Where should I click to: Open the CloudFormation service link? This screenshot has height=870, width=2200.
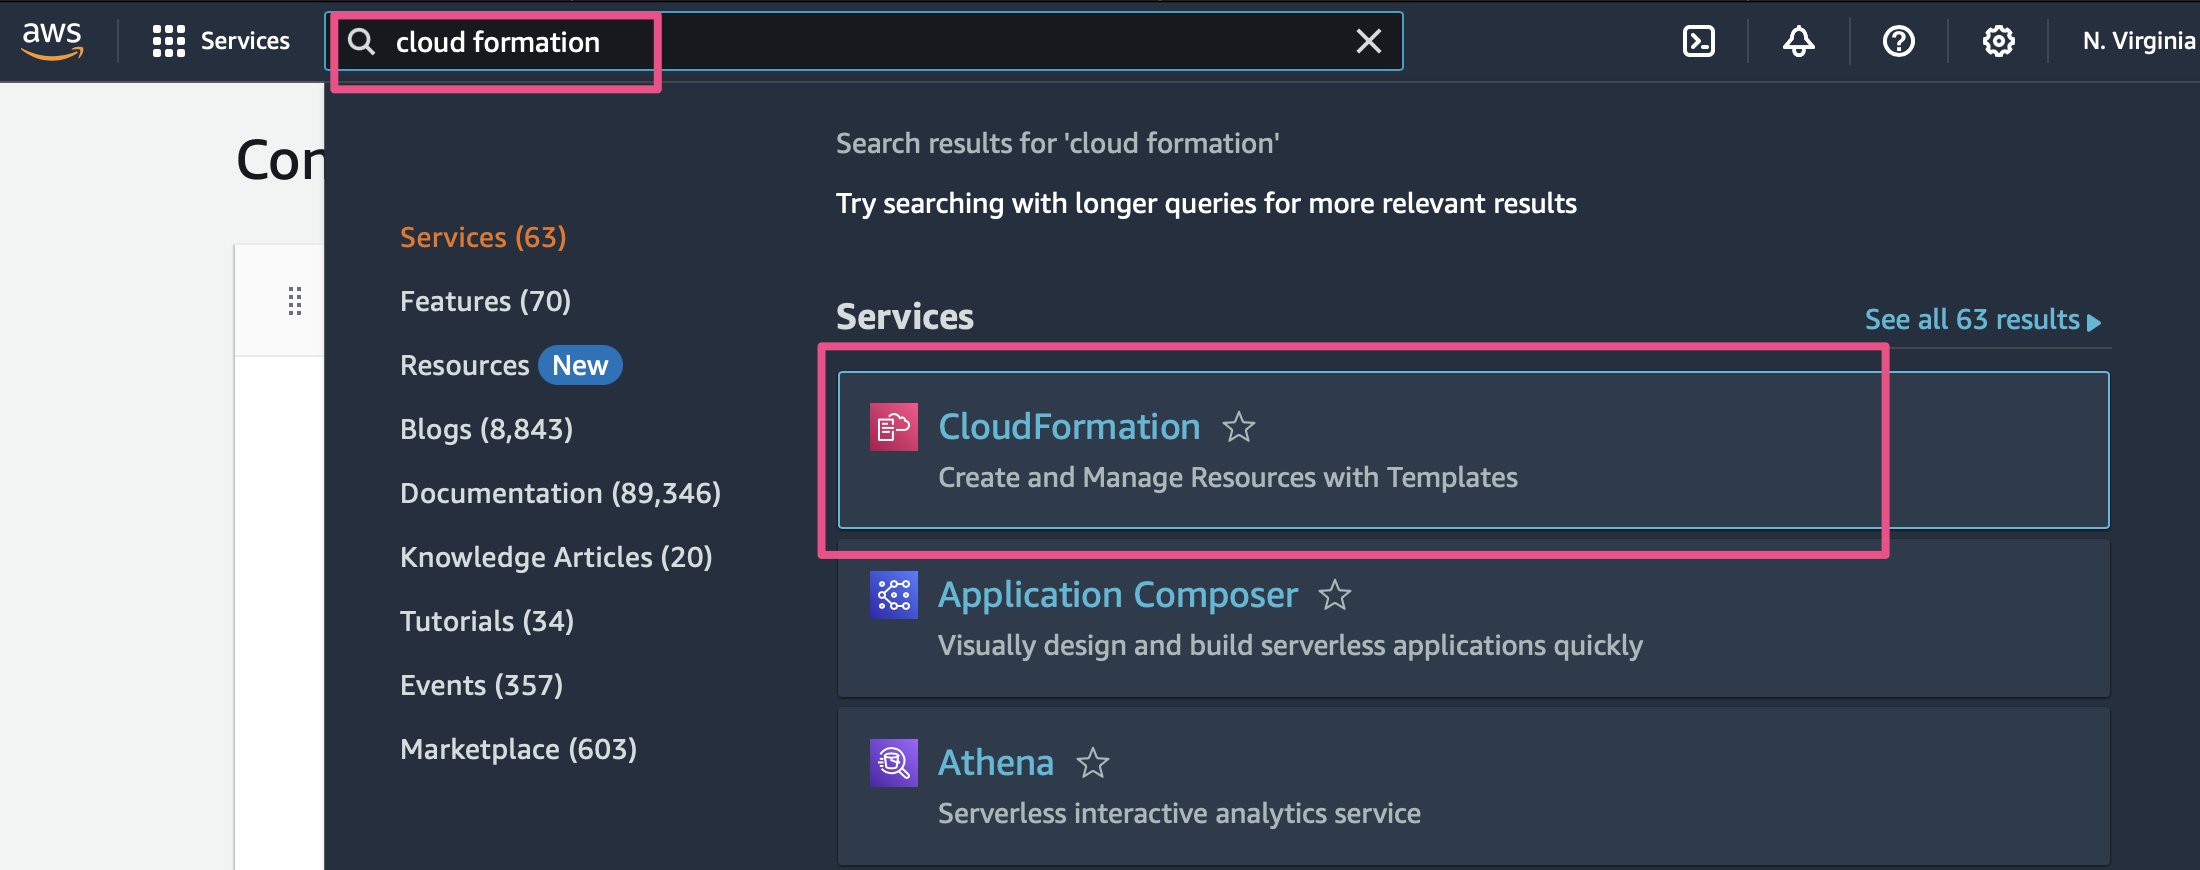pos(1068,427)
